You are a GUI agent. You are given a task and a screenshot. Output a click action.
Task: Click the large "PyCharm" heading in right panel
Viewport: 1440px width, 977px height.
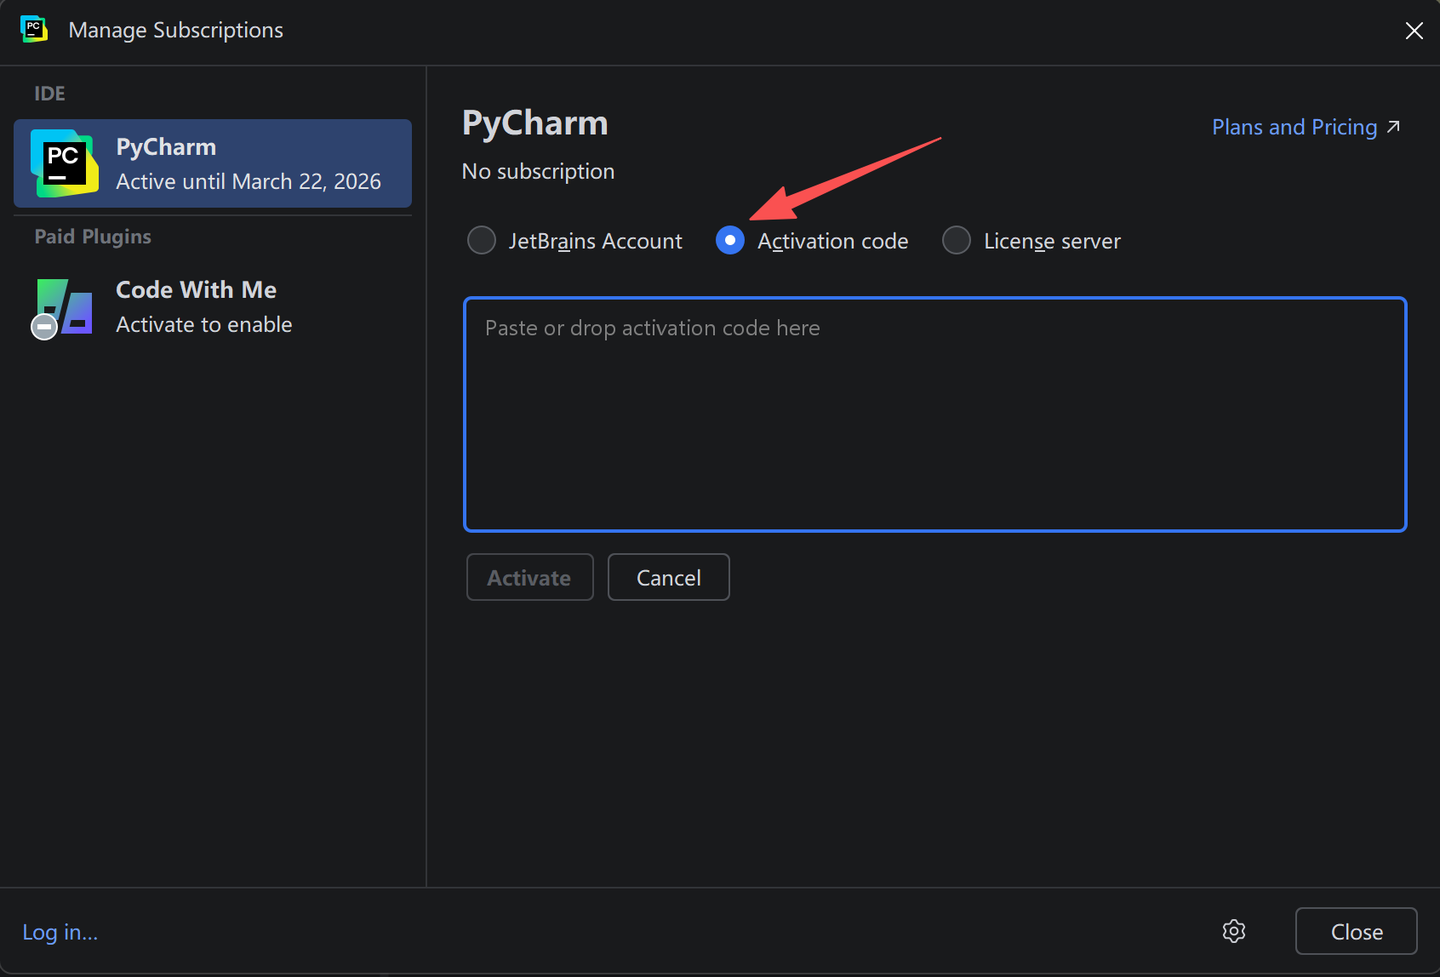click(x=535, y=123)
